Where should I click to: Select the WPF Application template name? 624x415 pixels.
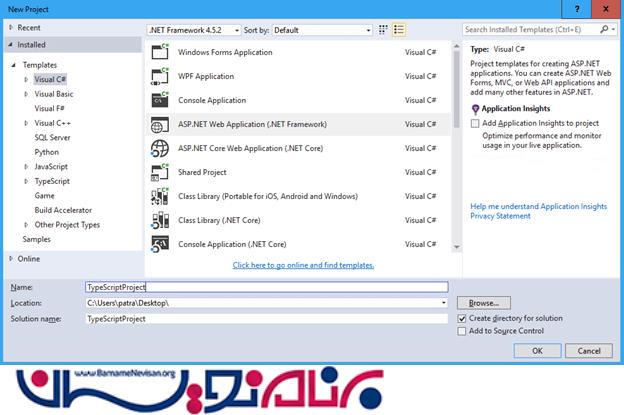click(206, 76)
